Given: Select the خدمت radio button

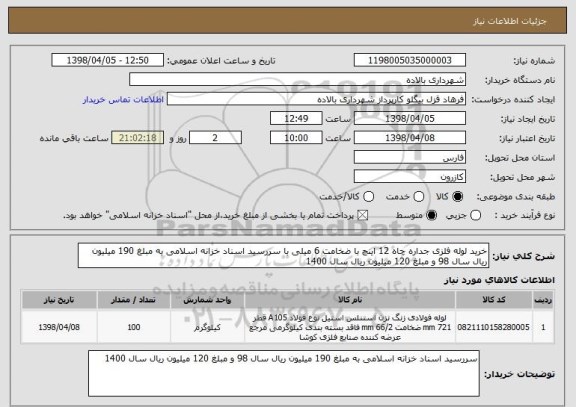Looking at the screenshot, I should coord(419,197).
